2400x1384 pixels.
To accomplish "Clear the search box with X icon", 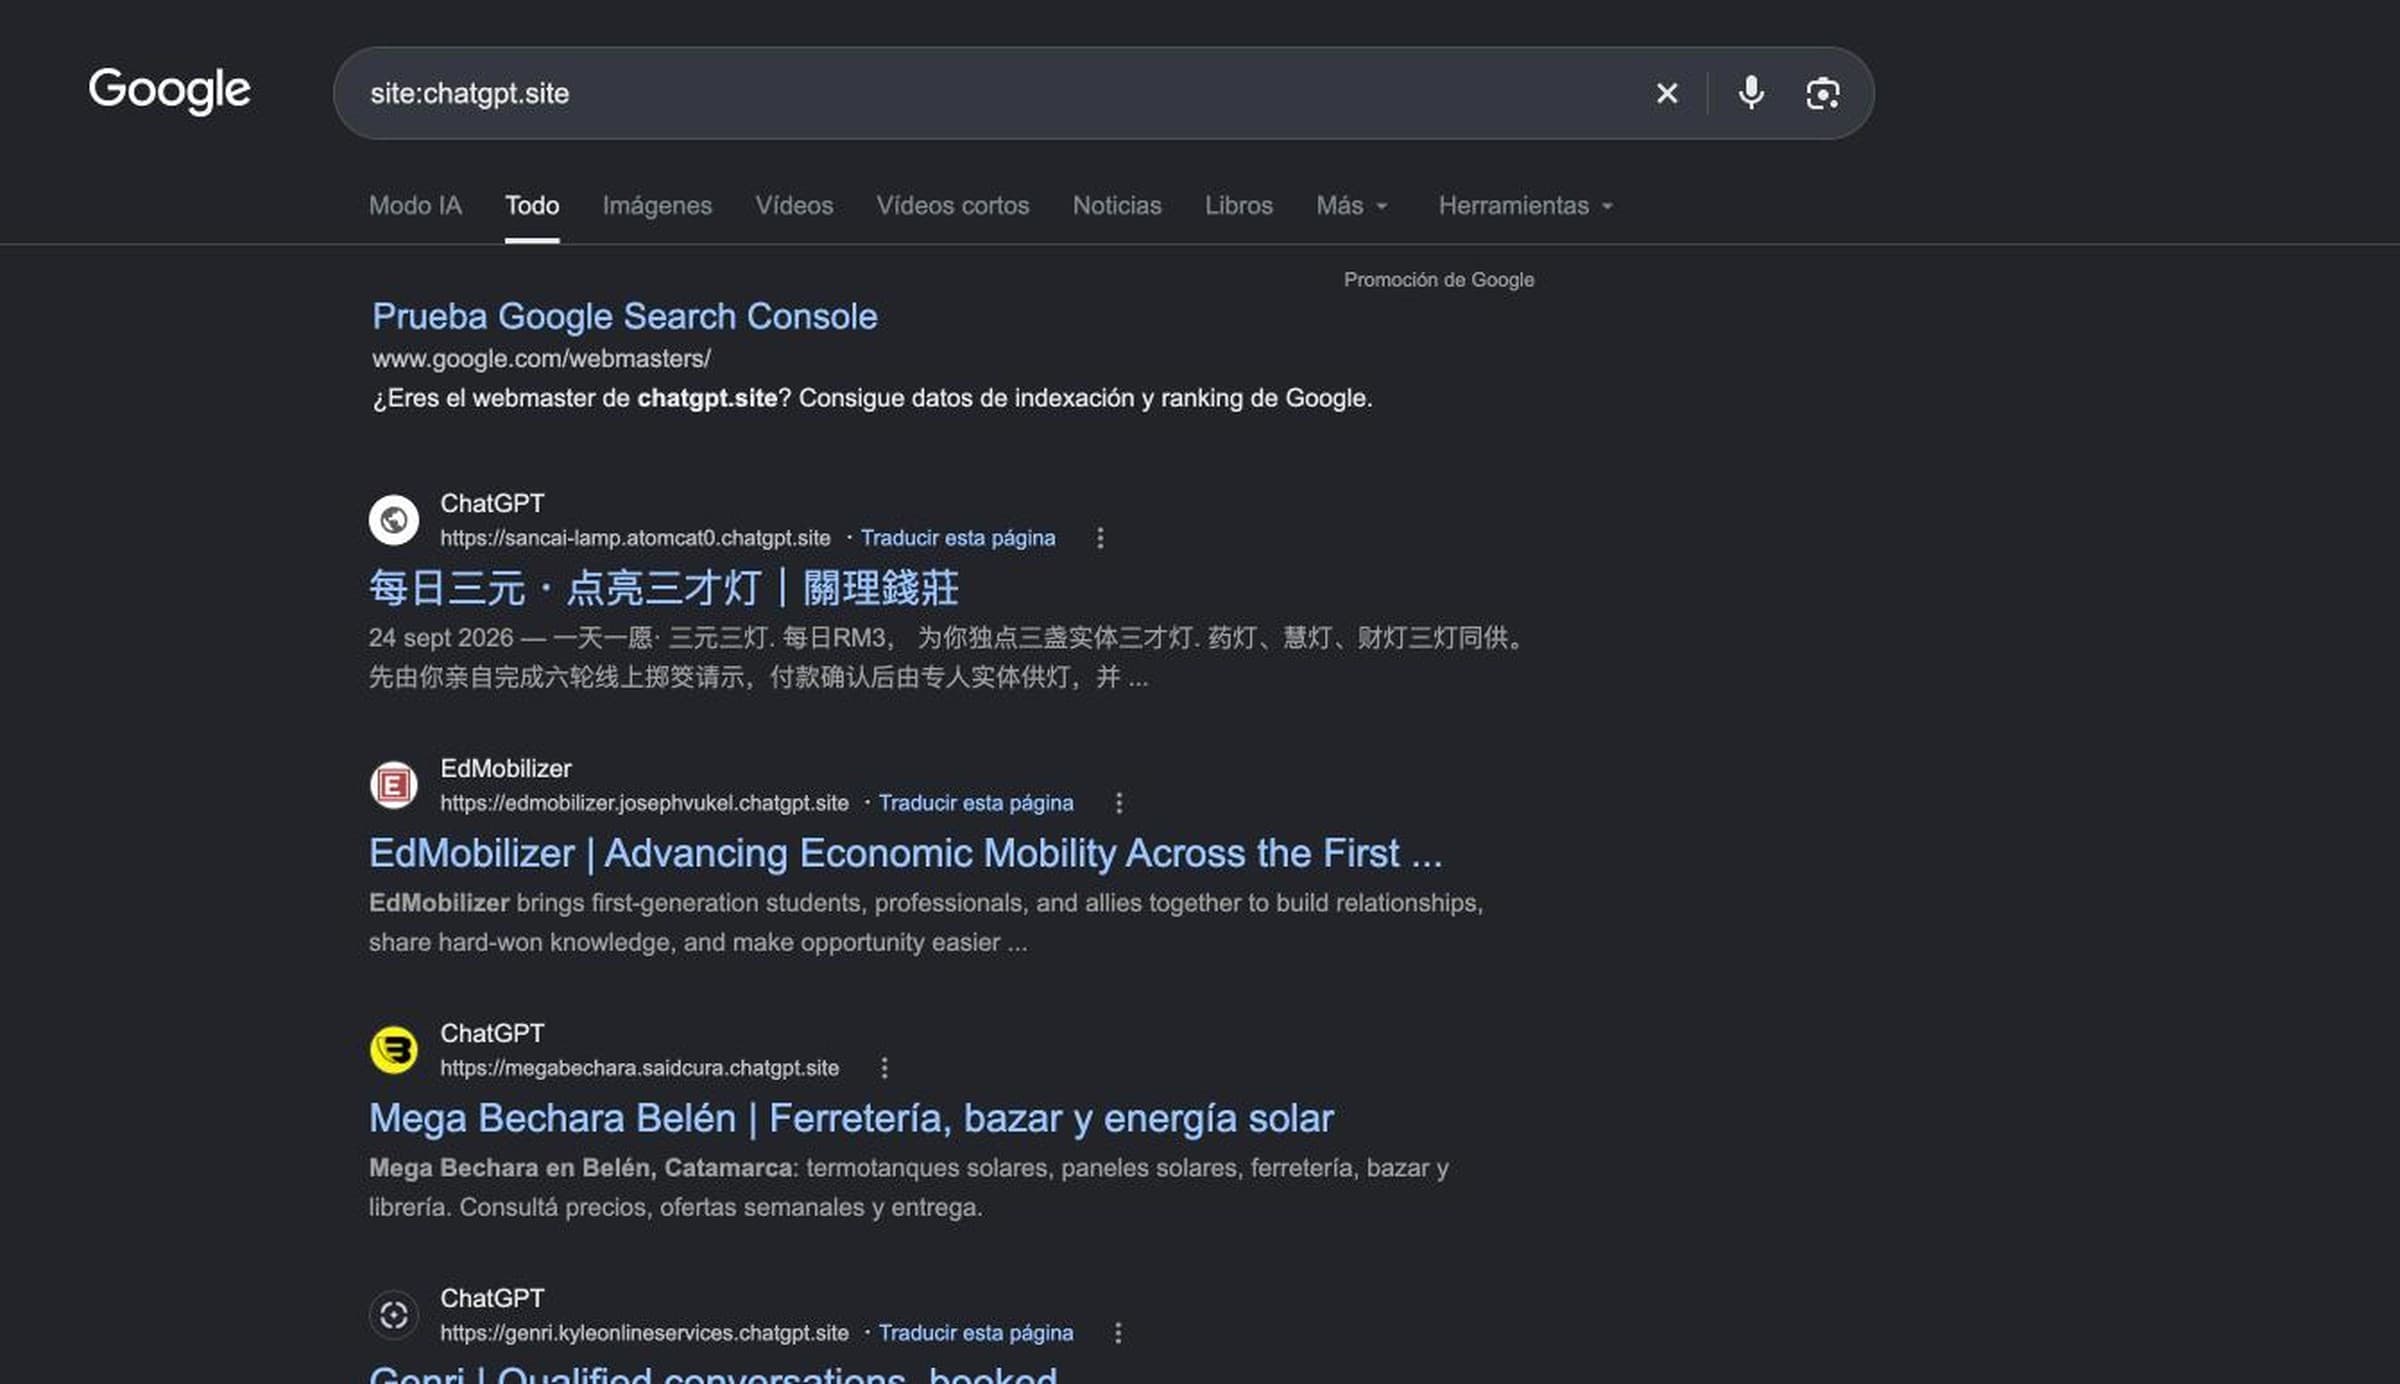I will coord(1666,93).
